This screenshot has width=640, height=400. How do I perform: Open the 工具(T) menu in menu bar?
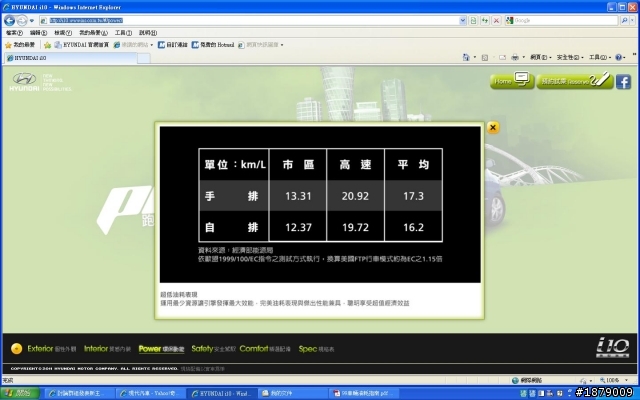coord(123,33)
